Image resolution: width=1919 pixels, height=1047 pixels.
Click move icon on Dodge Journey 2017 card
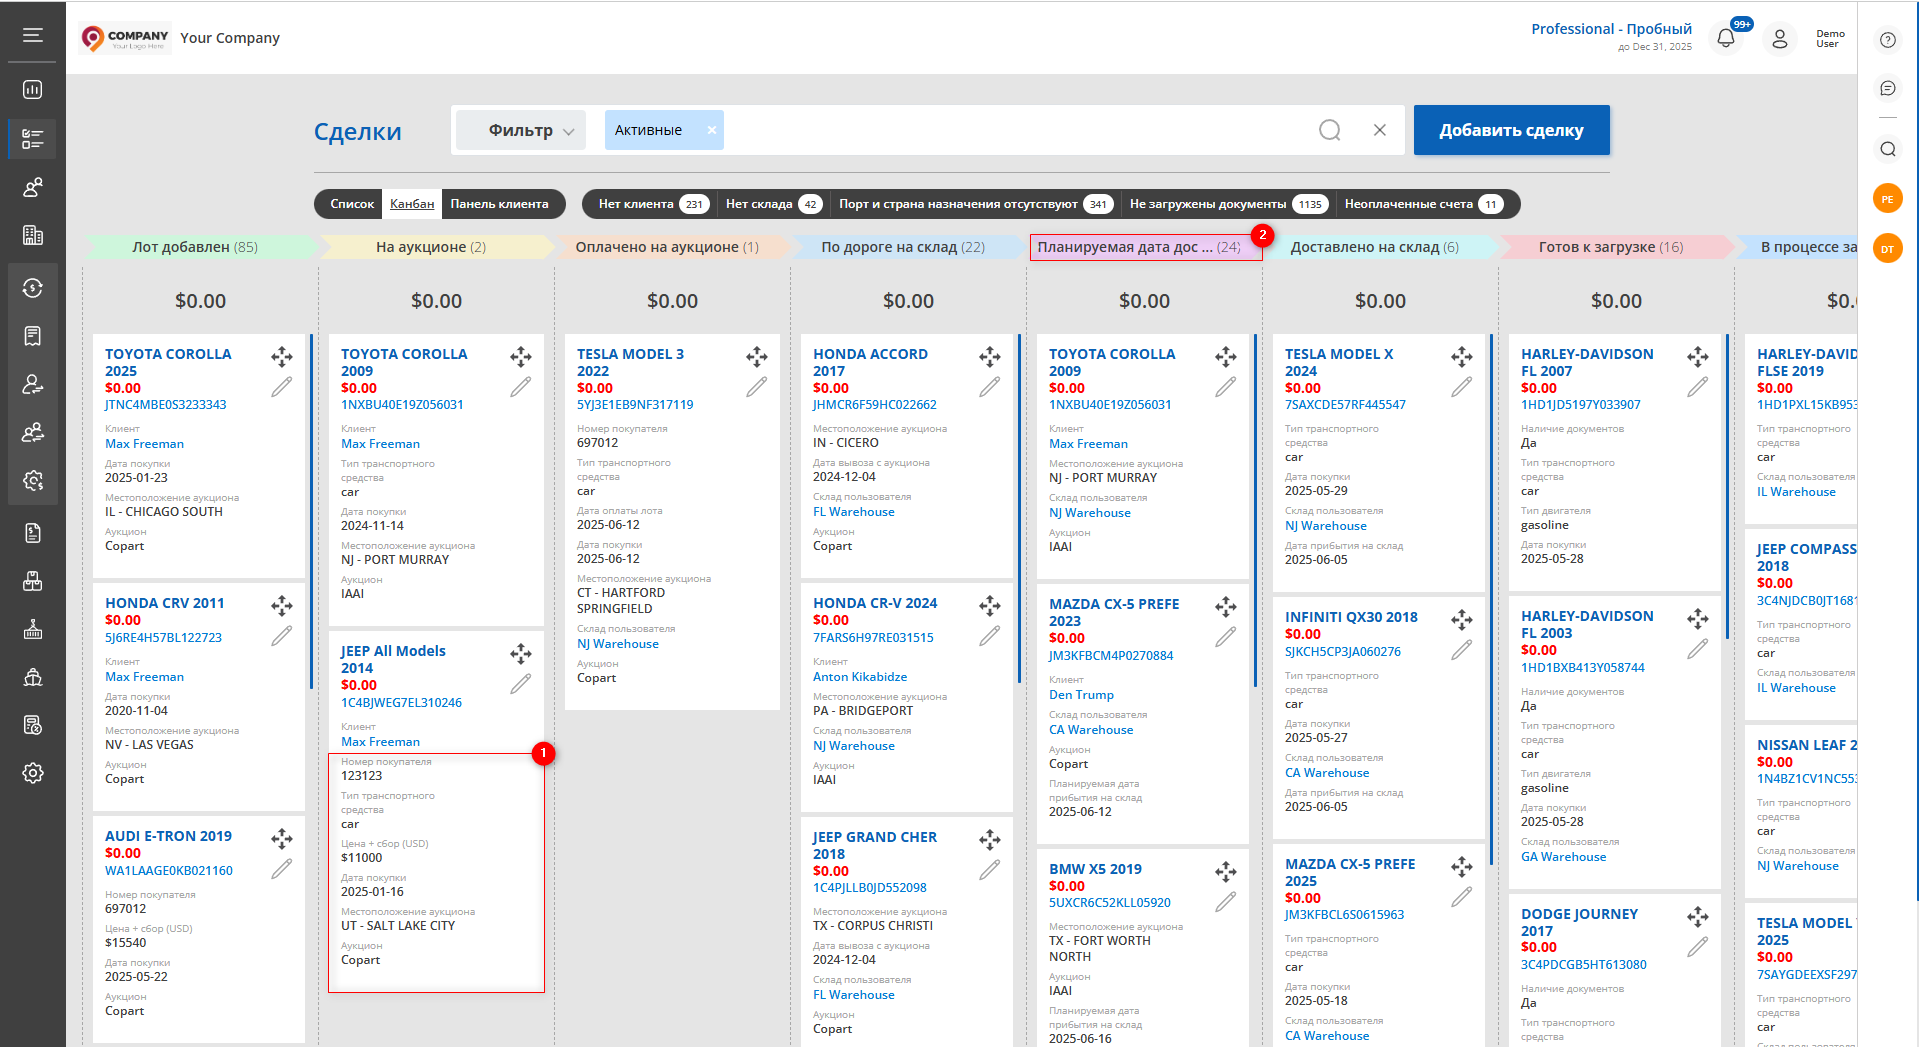point(1698,917)
